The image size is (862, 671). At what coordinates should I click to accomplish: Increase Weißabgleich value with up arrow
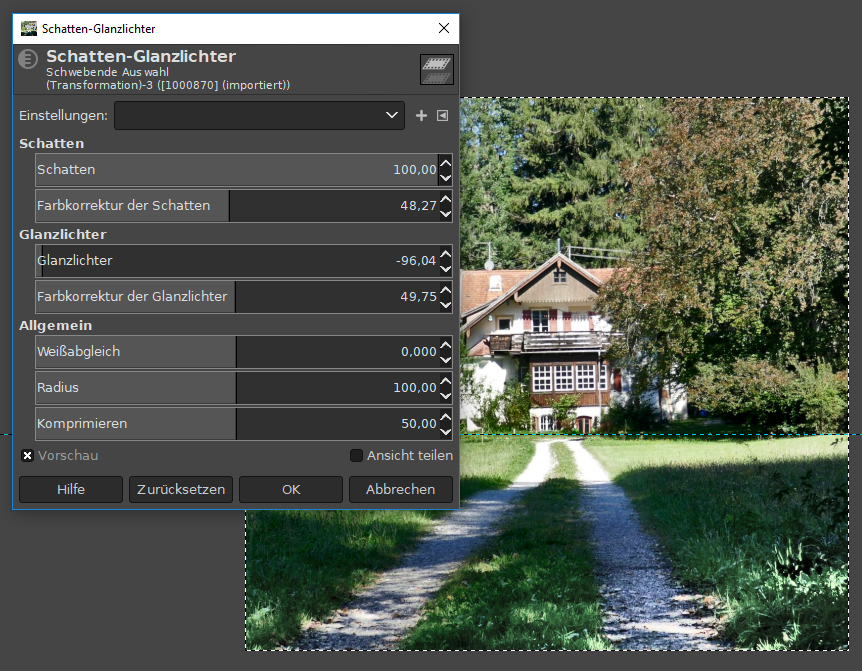click(x=446, y=345)
